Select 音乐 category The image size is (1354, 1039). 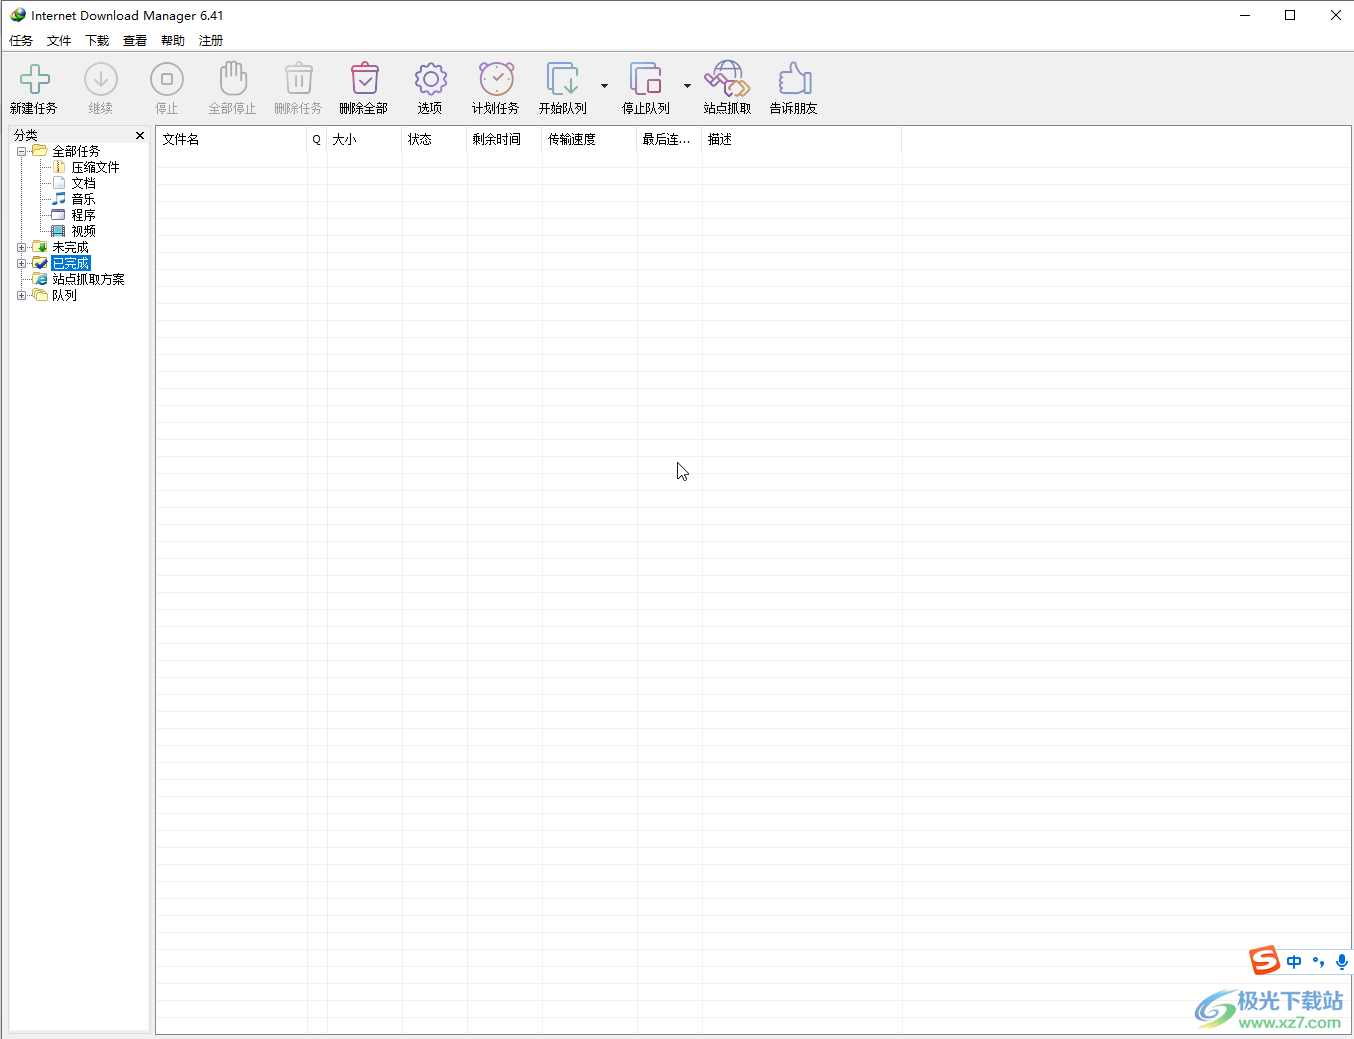[83, 199]
